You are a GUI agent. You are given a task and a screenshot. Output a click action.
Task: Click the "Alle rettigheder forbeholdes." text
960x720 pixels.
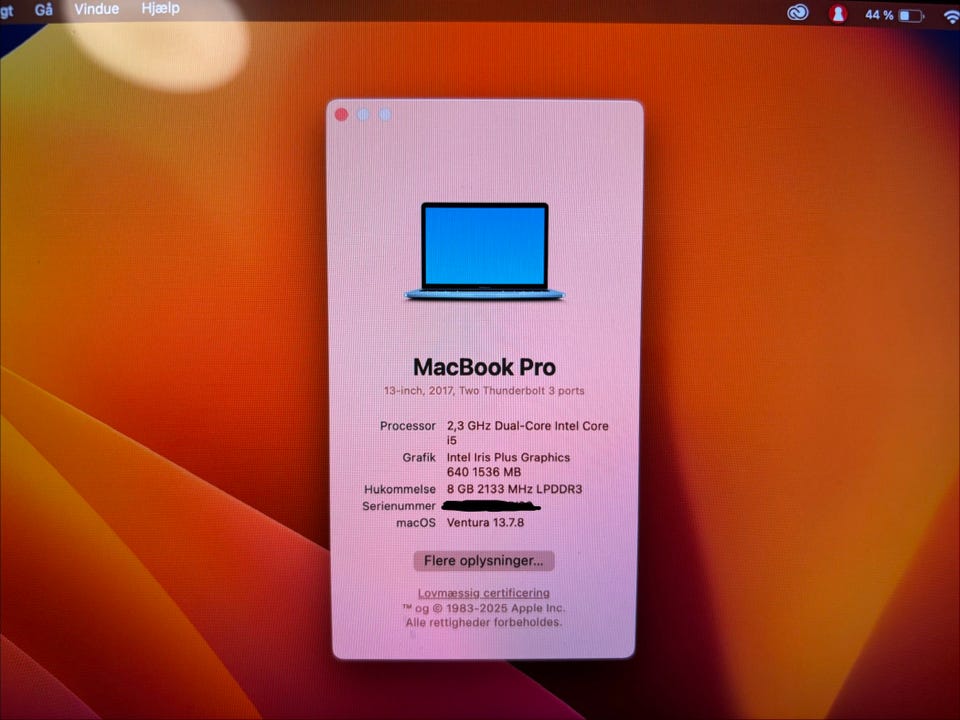[x=484, y=622]
